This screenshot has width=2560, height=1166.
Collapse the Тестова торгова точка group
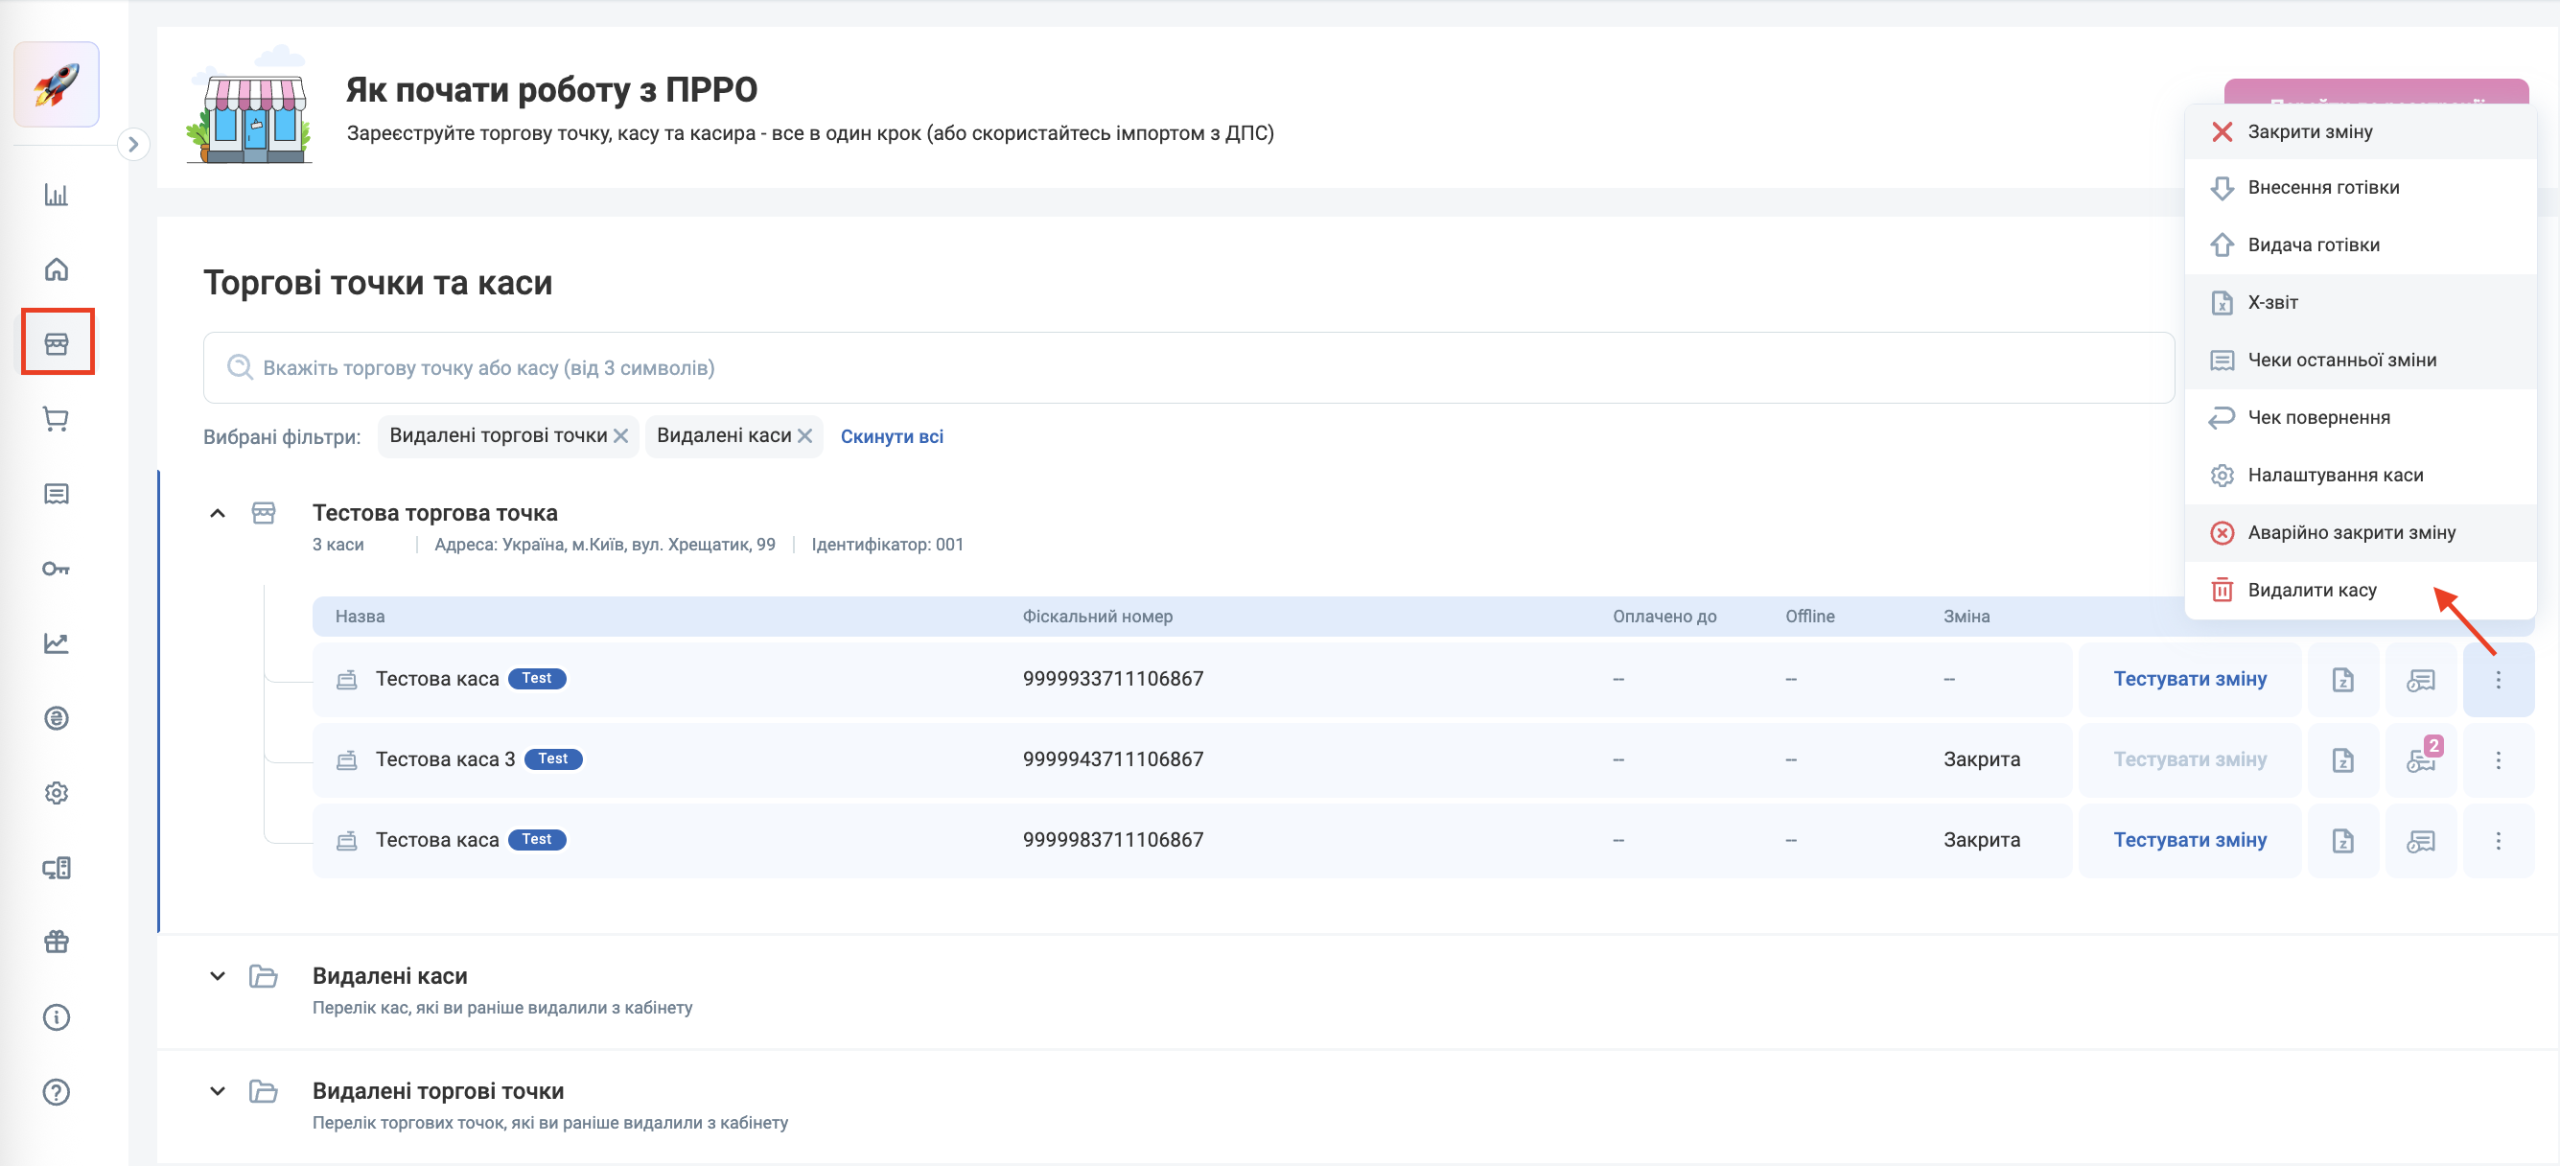click(x=217, y=514)
